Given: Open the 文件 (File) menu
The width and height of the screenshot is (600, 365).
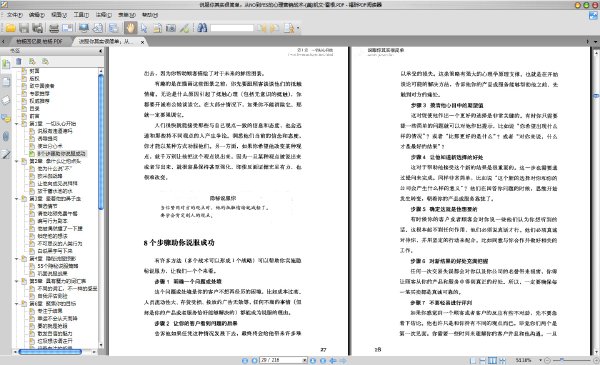Looking at the screenshot, I should 15,15.
